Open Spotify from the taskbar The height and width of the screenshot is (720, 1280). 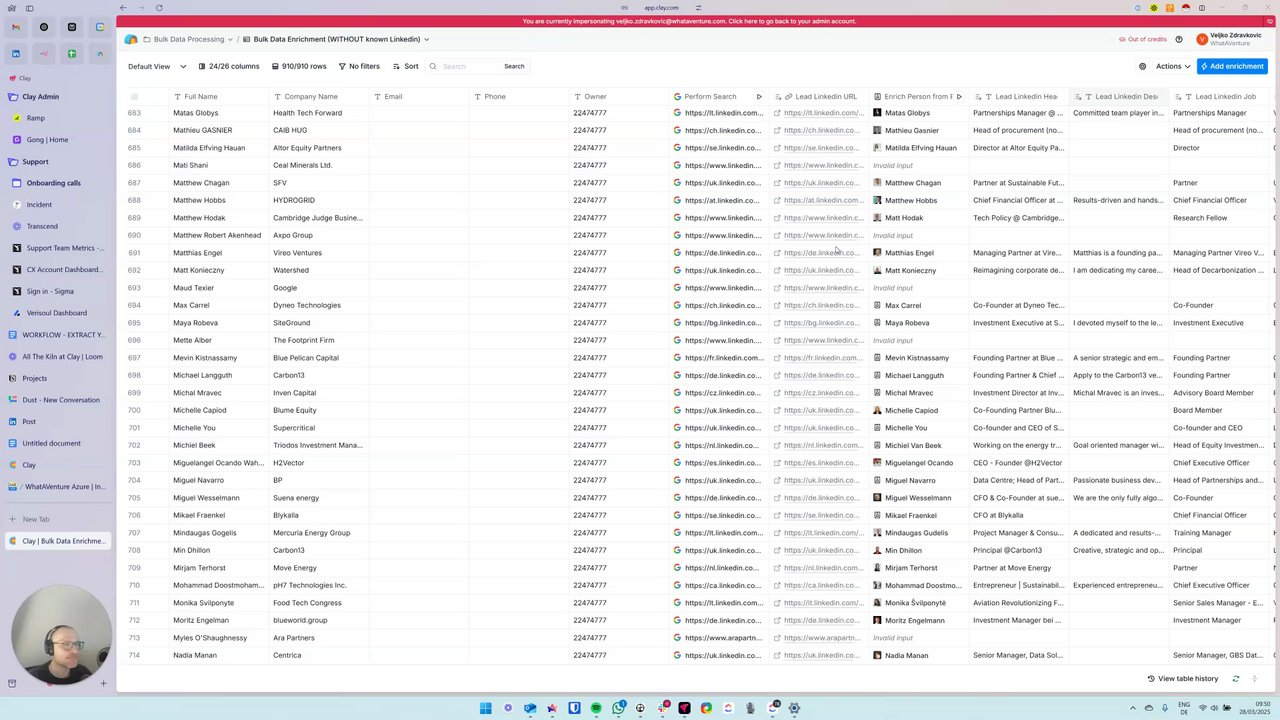[596, 708]
